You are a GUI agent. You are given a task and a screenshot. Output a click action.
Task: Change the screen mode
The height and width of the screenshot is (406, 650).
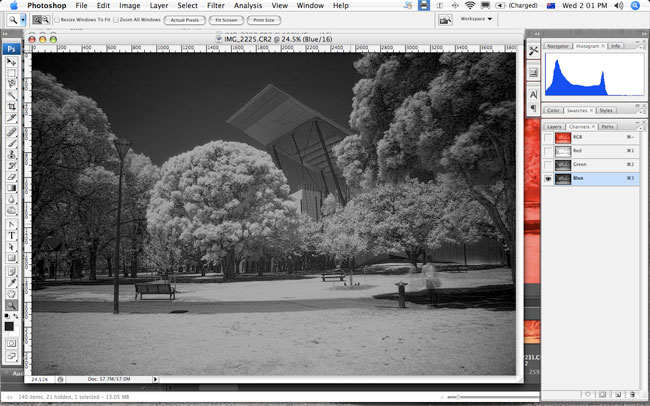coord(12,356)
